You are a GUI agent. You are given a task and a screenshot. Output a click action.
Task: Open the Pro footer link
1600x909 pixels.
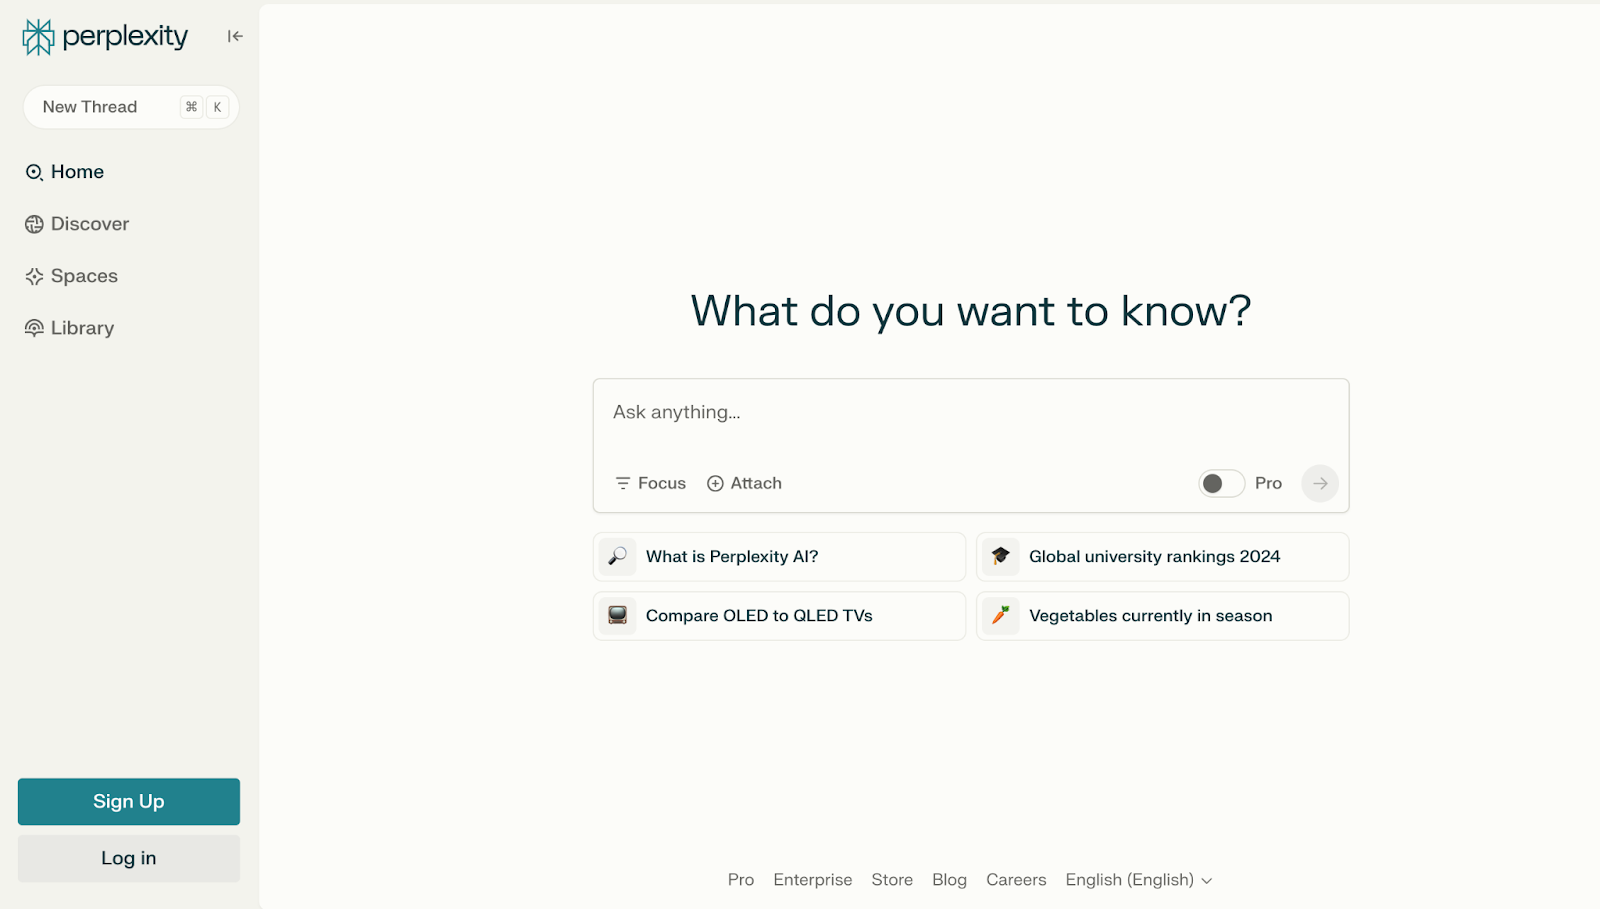click(741, 880)
